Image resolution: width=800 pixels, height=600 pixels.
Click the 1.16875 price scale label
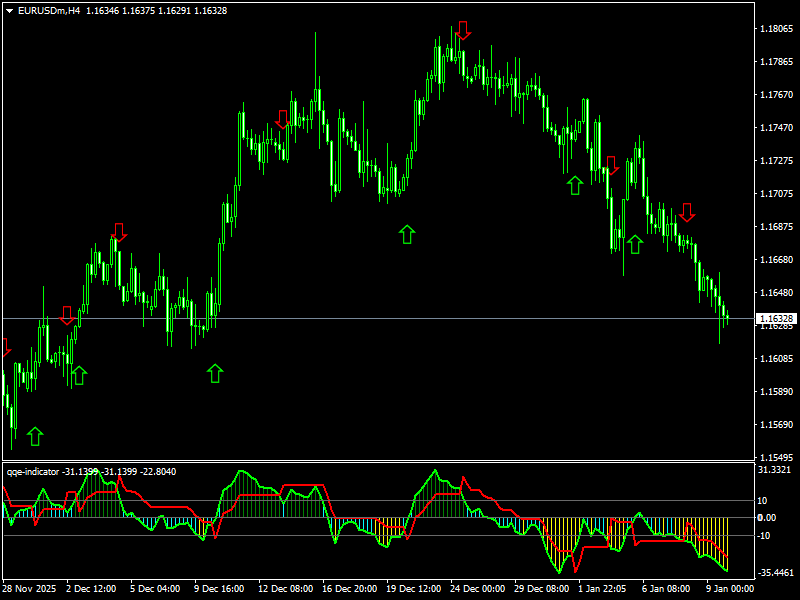pos(777,227)
